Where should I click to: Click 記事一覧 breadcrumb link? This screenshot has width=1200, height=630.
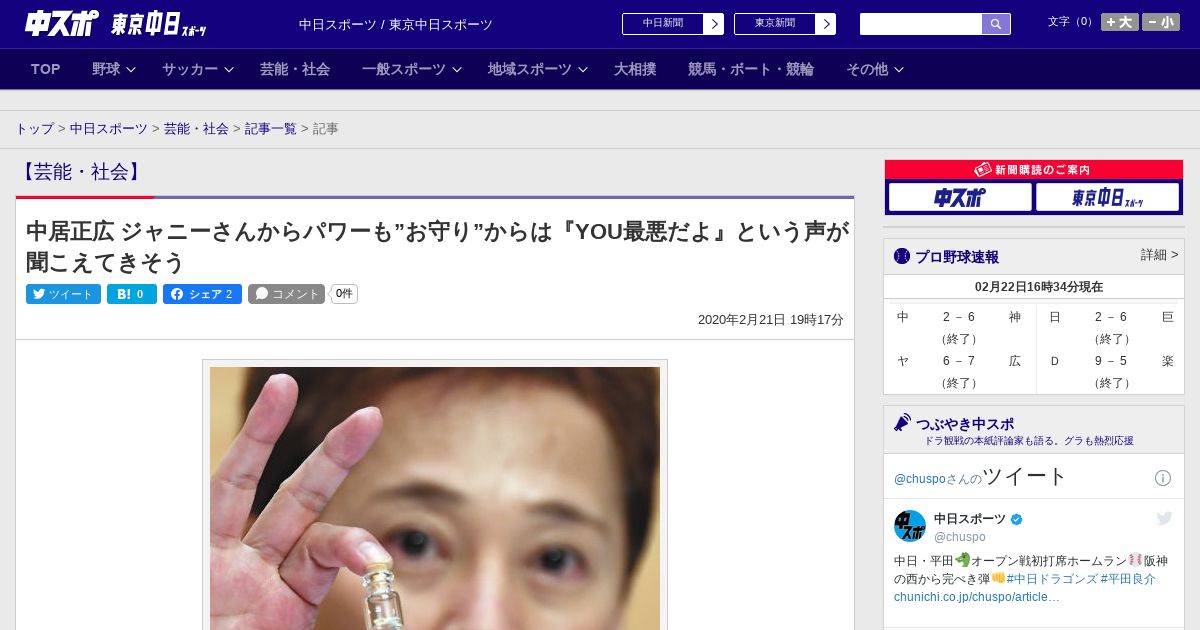271,129
